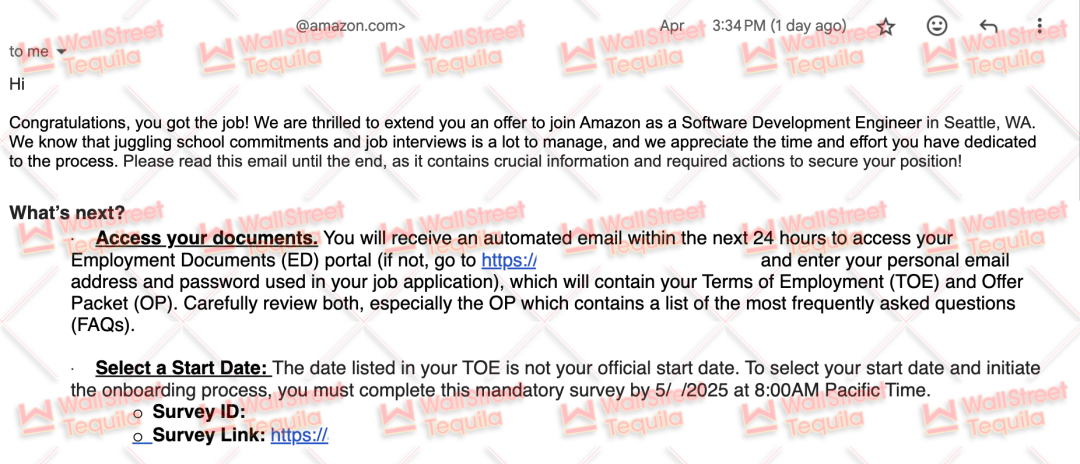Screen dimensions: 1080x464
Task: Reply using the arrow icon
Action: click(x=988, y=26)
